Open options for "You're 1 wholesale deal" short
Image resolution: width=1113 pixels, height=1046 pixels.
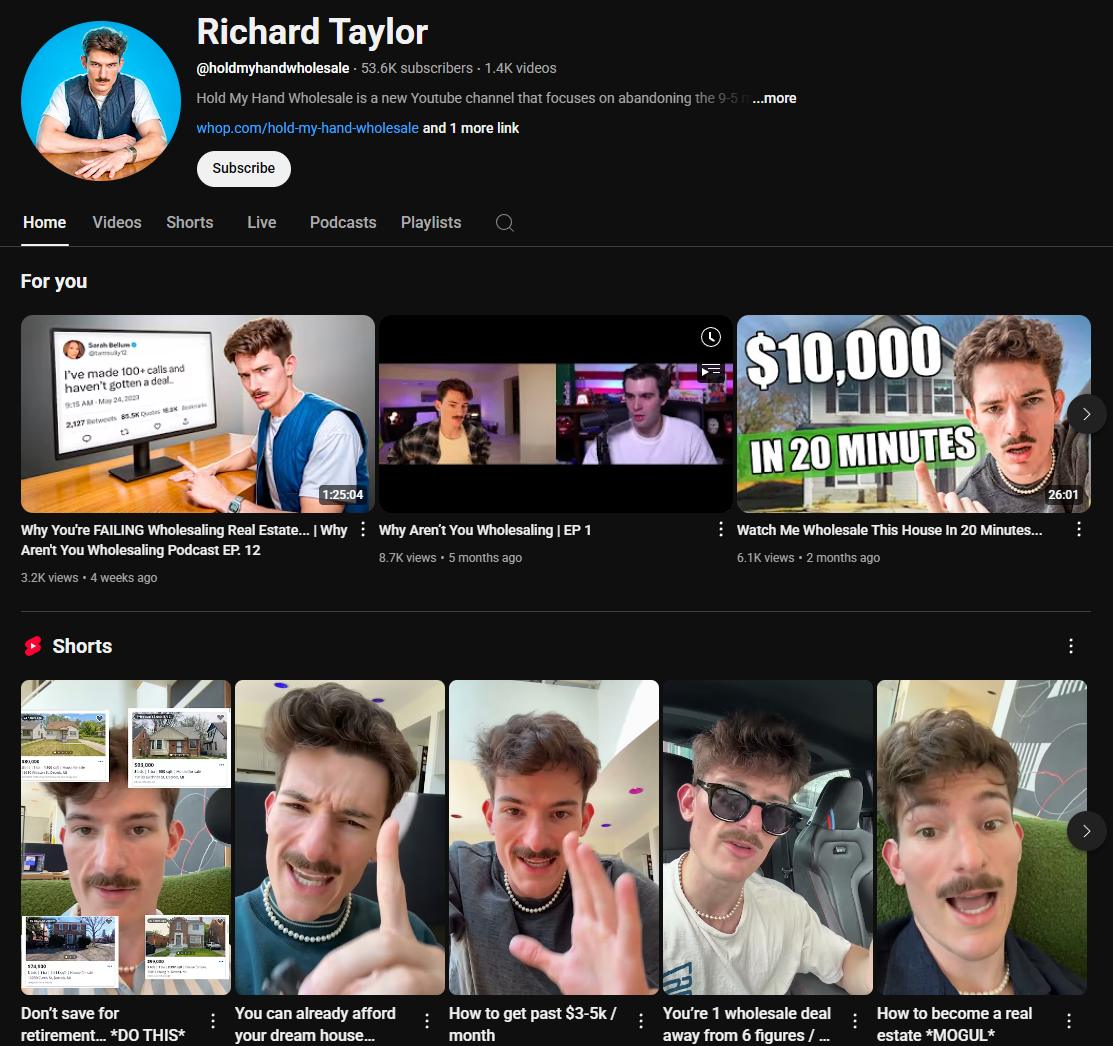pyautogui.click(x=853, y=1021)
